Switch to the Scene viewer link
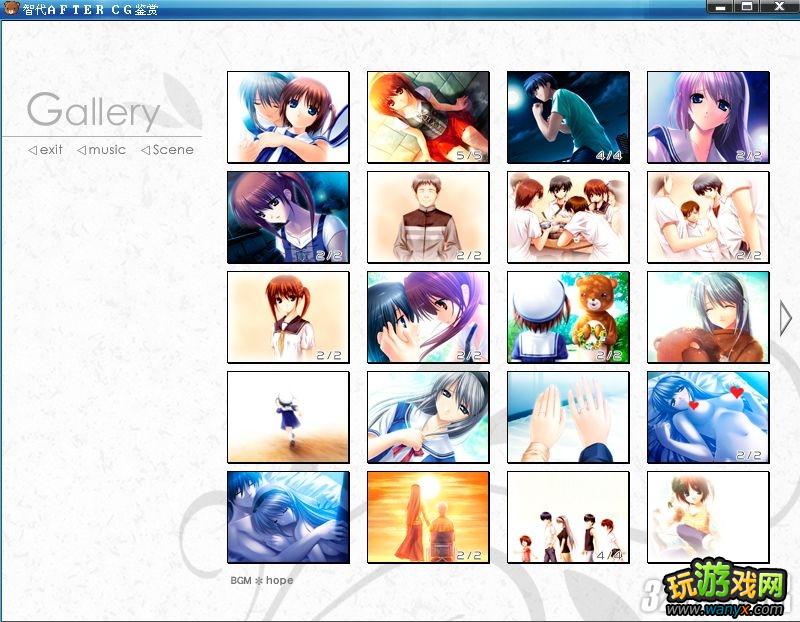Image resolution: width=800 pixels, height=622 pixels. (167, 150)
